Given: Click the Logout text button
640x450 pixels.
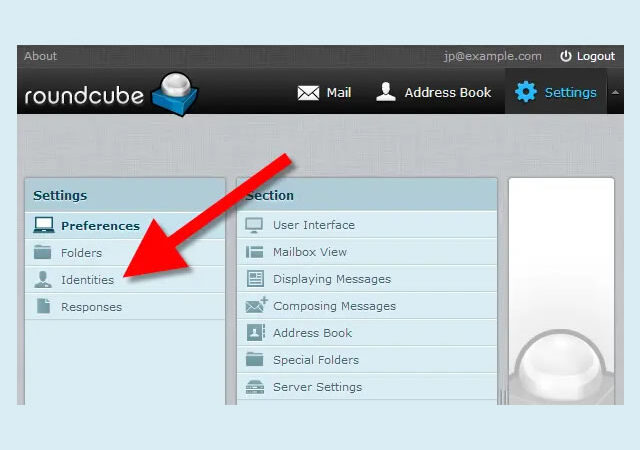Looking at the screenshot, I should pos(596,56).
